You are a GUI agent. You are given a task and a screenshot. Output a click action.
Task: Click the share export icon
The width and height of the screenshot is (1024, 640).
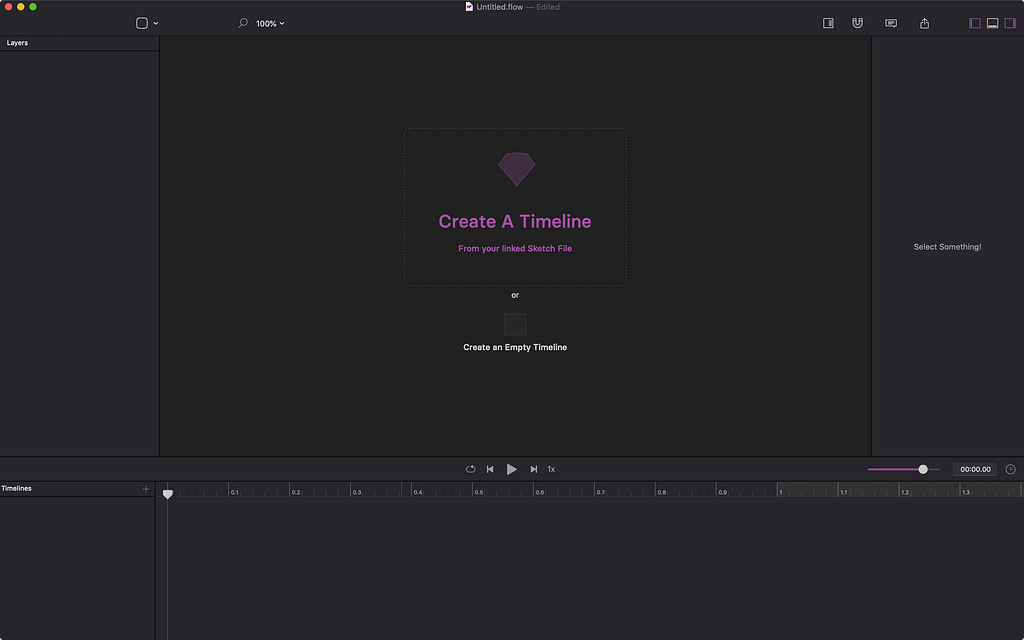pos(925,24)
